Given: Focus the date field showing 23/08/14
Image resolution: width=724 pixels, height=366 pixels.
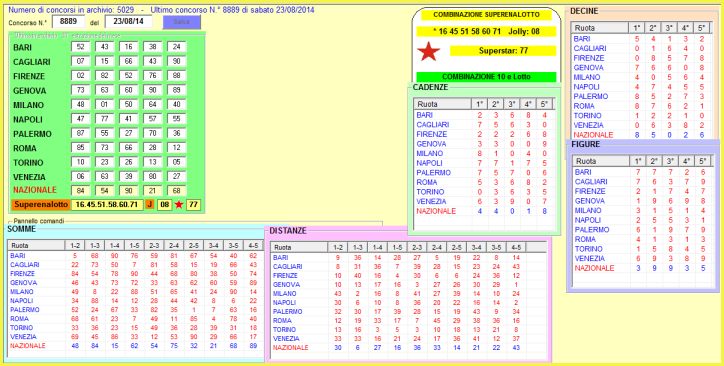Looking at the screenshot, I should pos(128,22).
